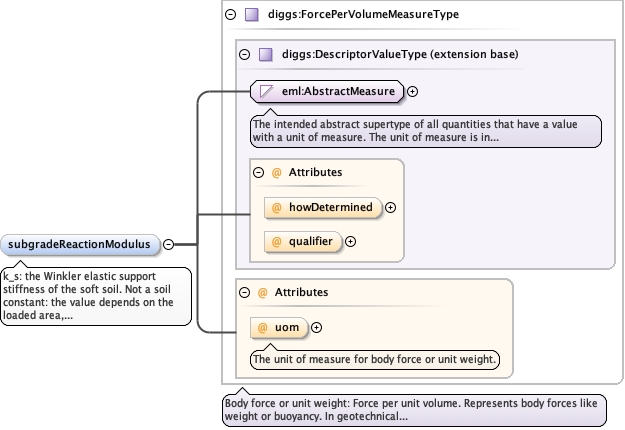
Task: Click the @ icon inside the uom node
Action: tap(262, 328)
